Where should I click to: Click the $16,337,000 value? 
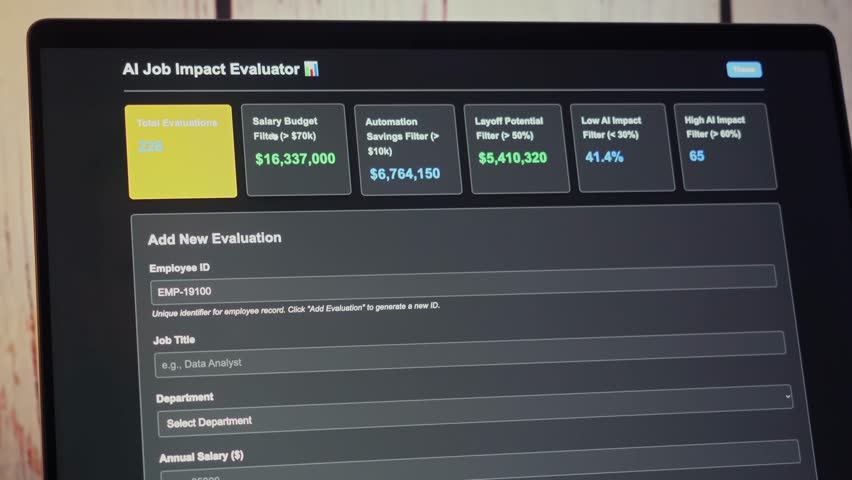(295, 159)
